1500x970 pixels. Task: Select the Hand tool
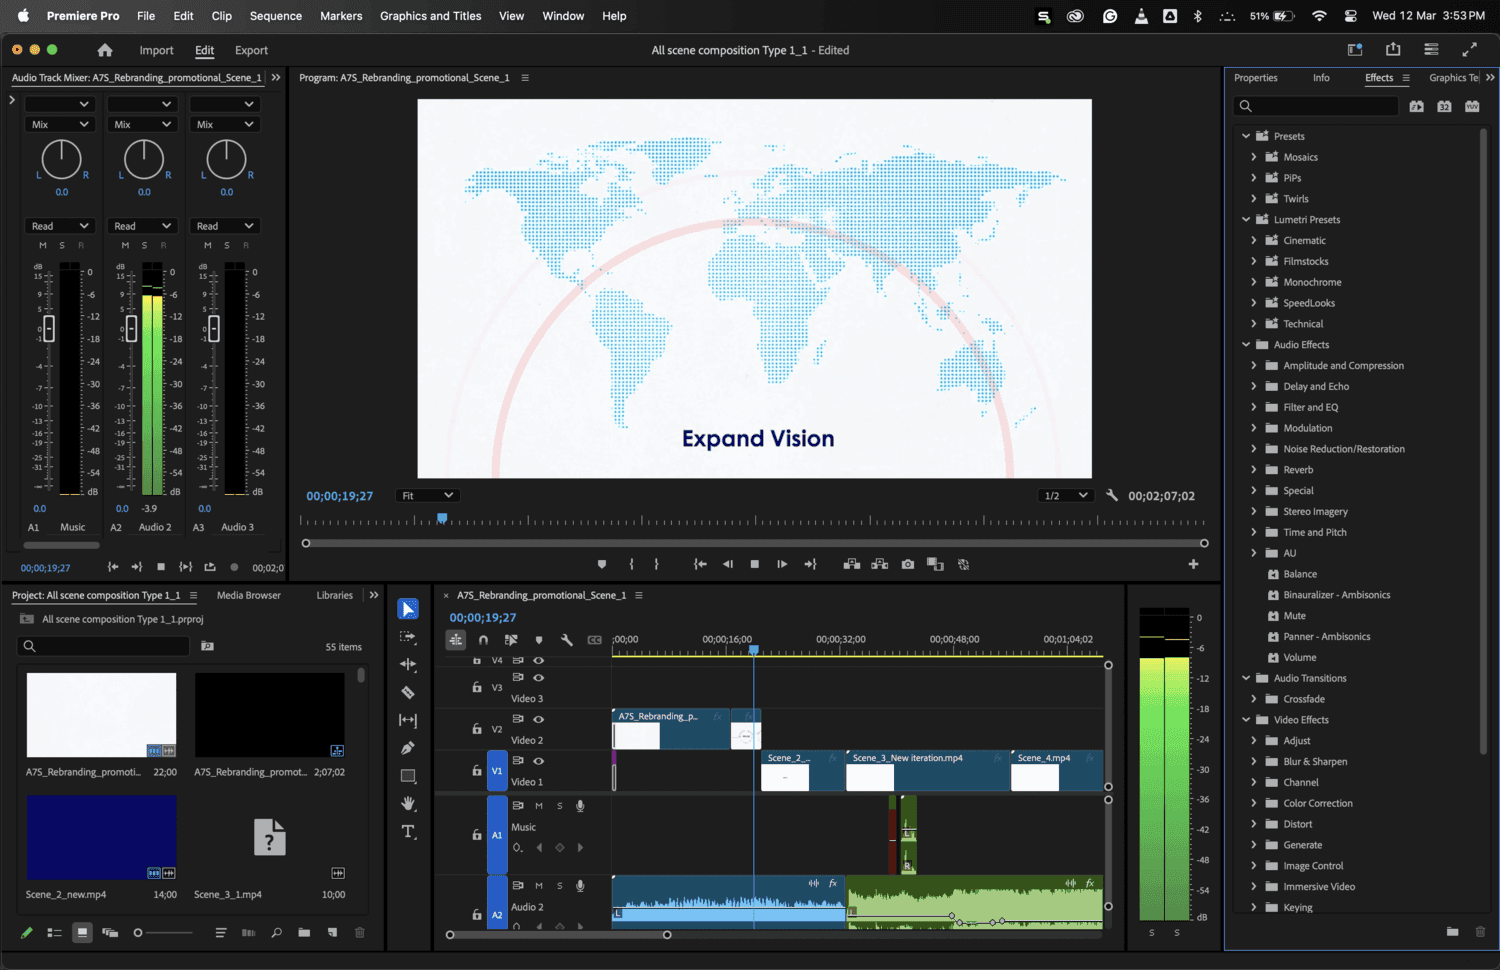click(408, 804)
